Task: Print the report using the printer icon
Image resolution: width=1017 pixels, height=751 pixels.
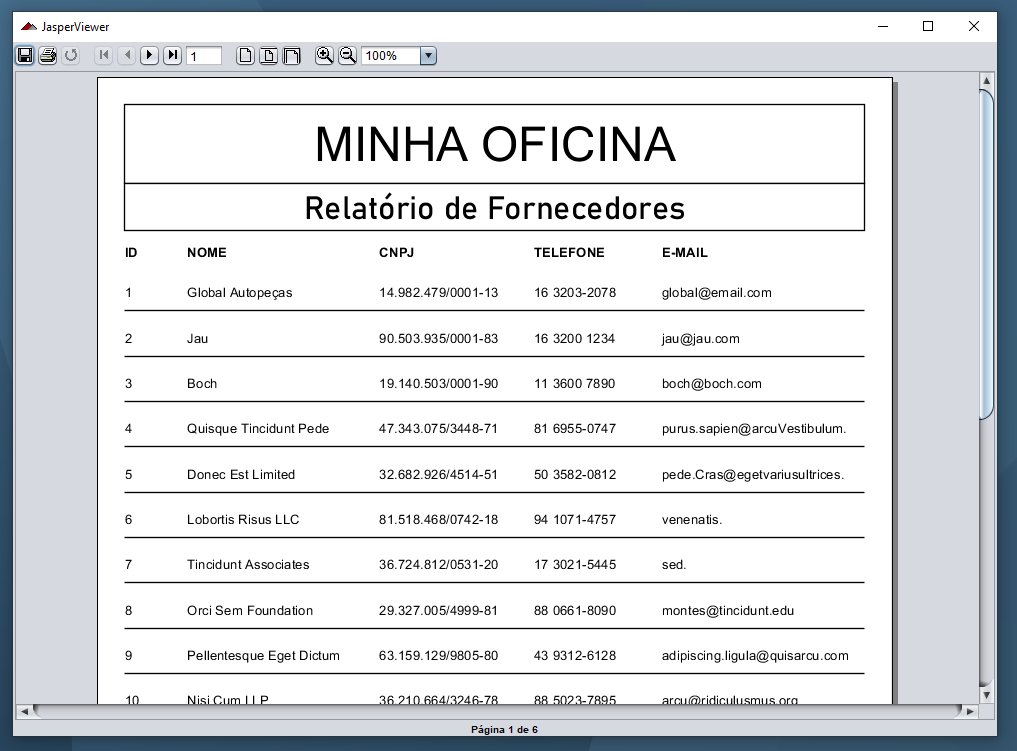Action: pyautogui.click(x=48, y=56)
